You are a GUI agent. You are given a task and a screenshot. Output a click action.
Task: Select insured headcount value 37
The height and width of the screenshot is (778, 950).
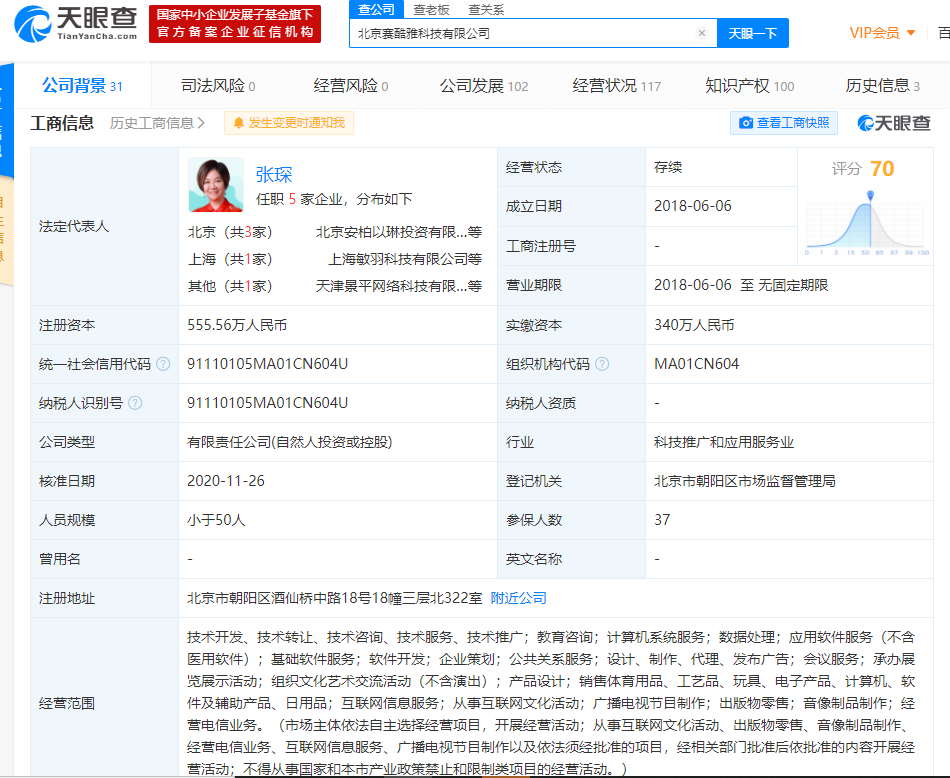click(x=662, y=520)
